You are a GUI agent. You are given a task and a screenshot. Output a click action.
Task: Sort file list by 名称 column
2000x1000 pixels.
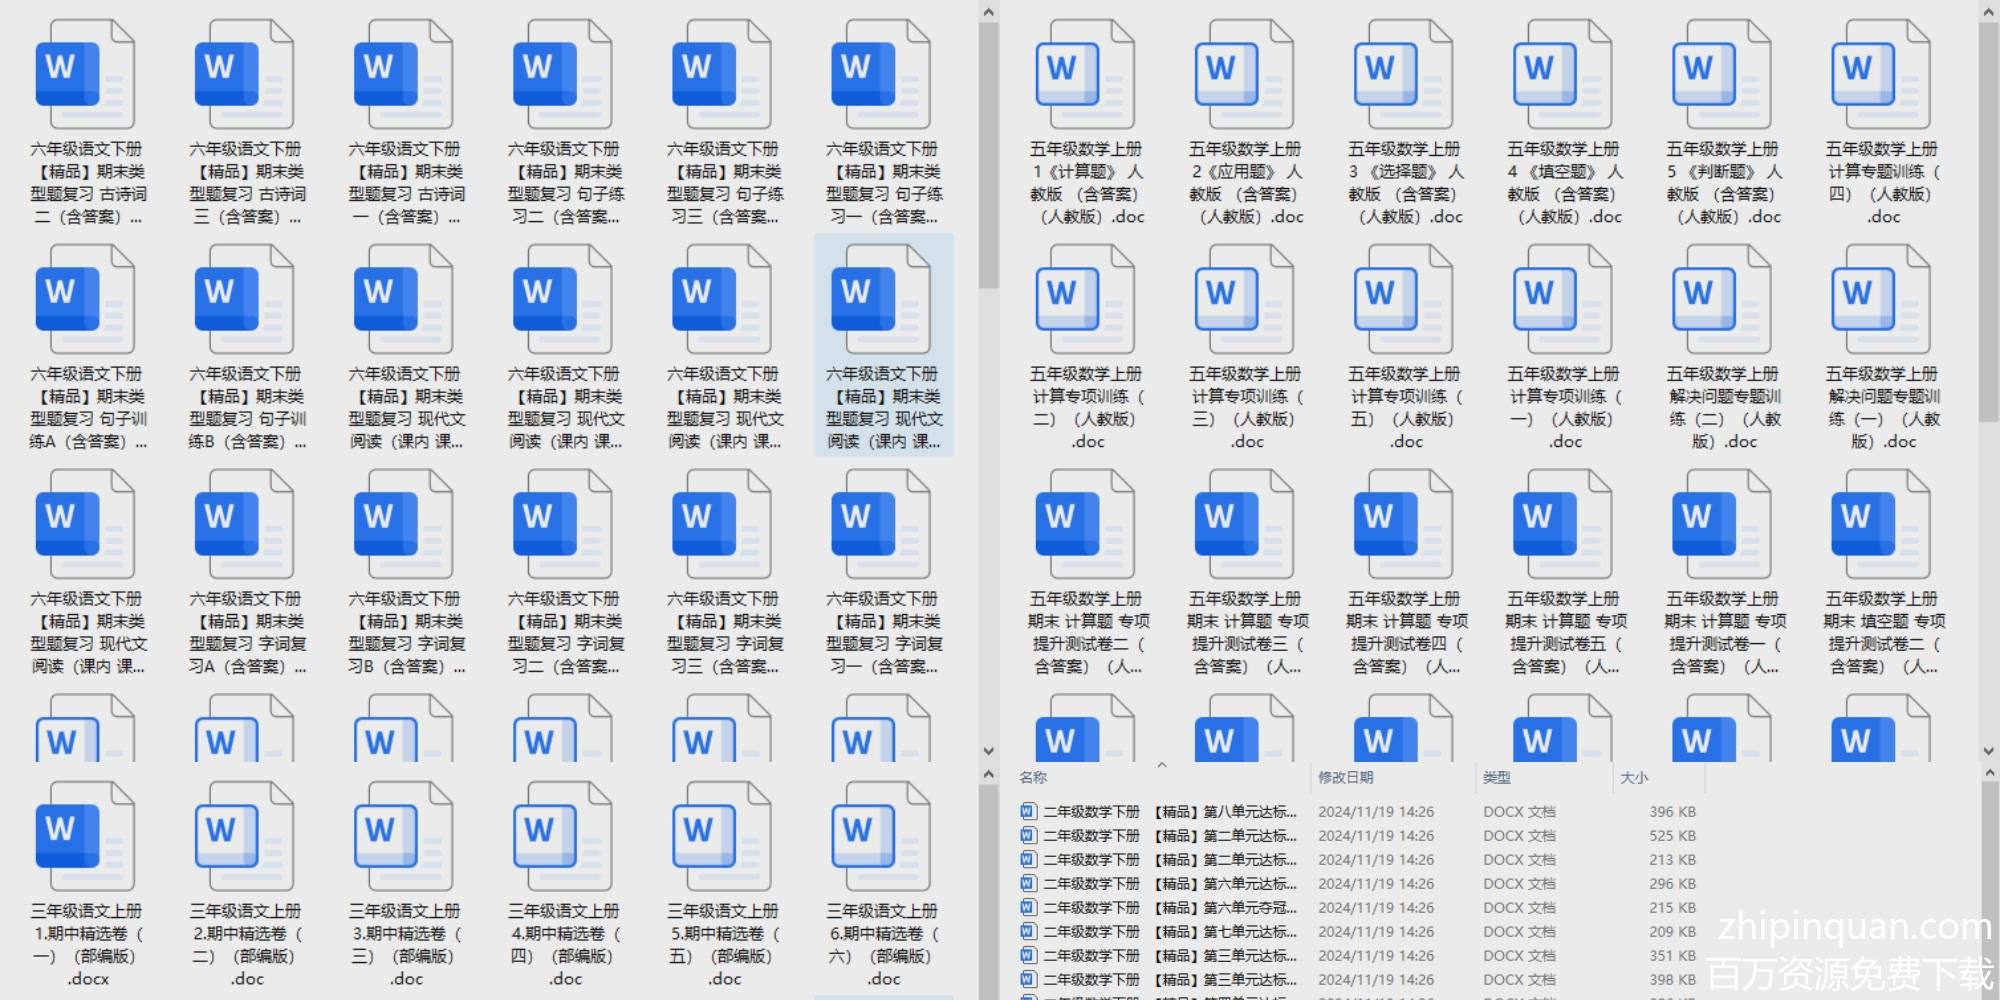click(x=1033, y=777)
